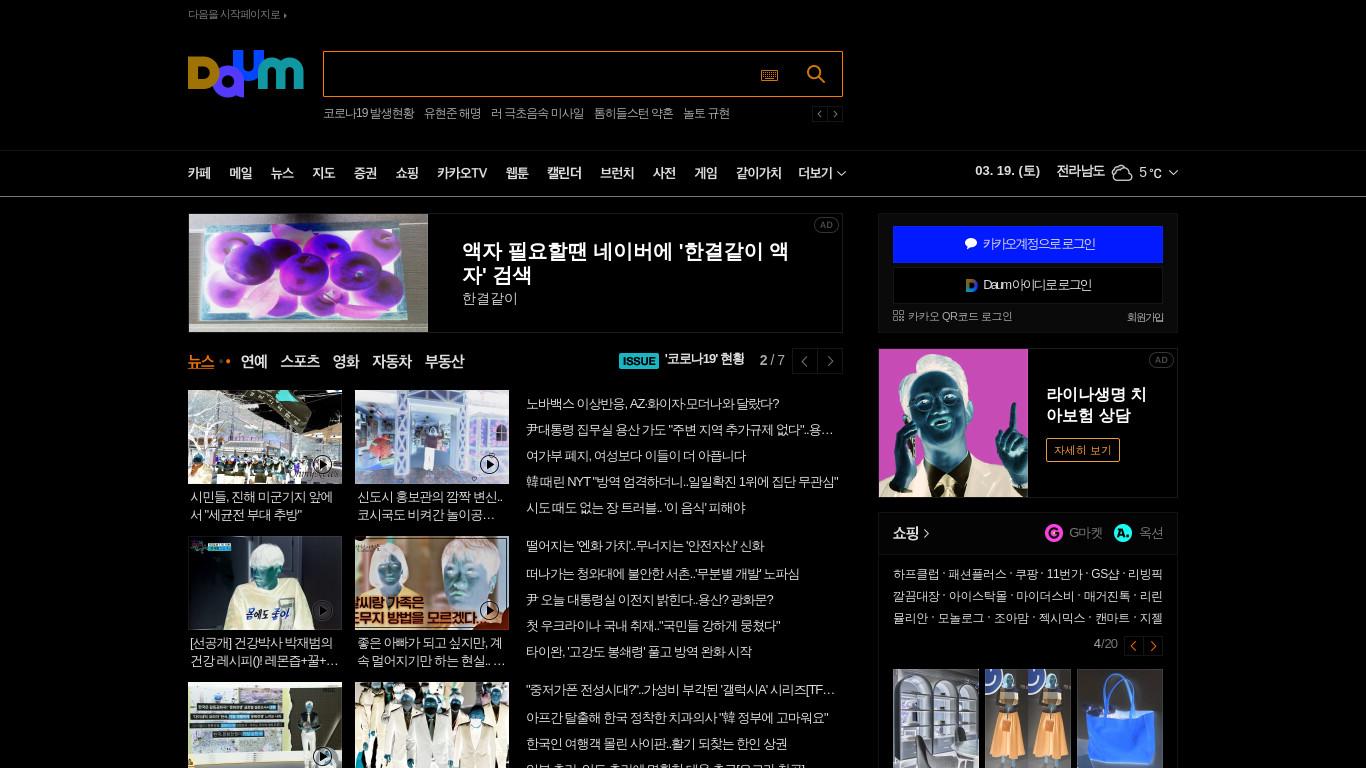
Task: Expand the 더보기 menu
Action: pos(822,173)
